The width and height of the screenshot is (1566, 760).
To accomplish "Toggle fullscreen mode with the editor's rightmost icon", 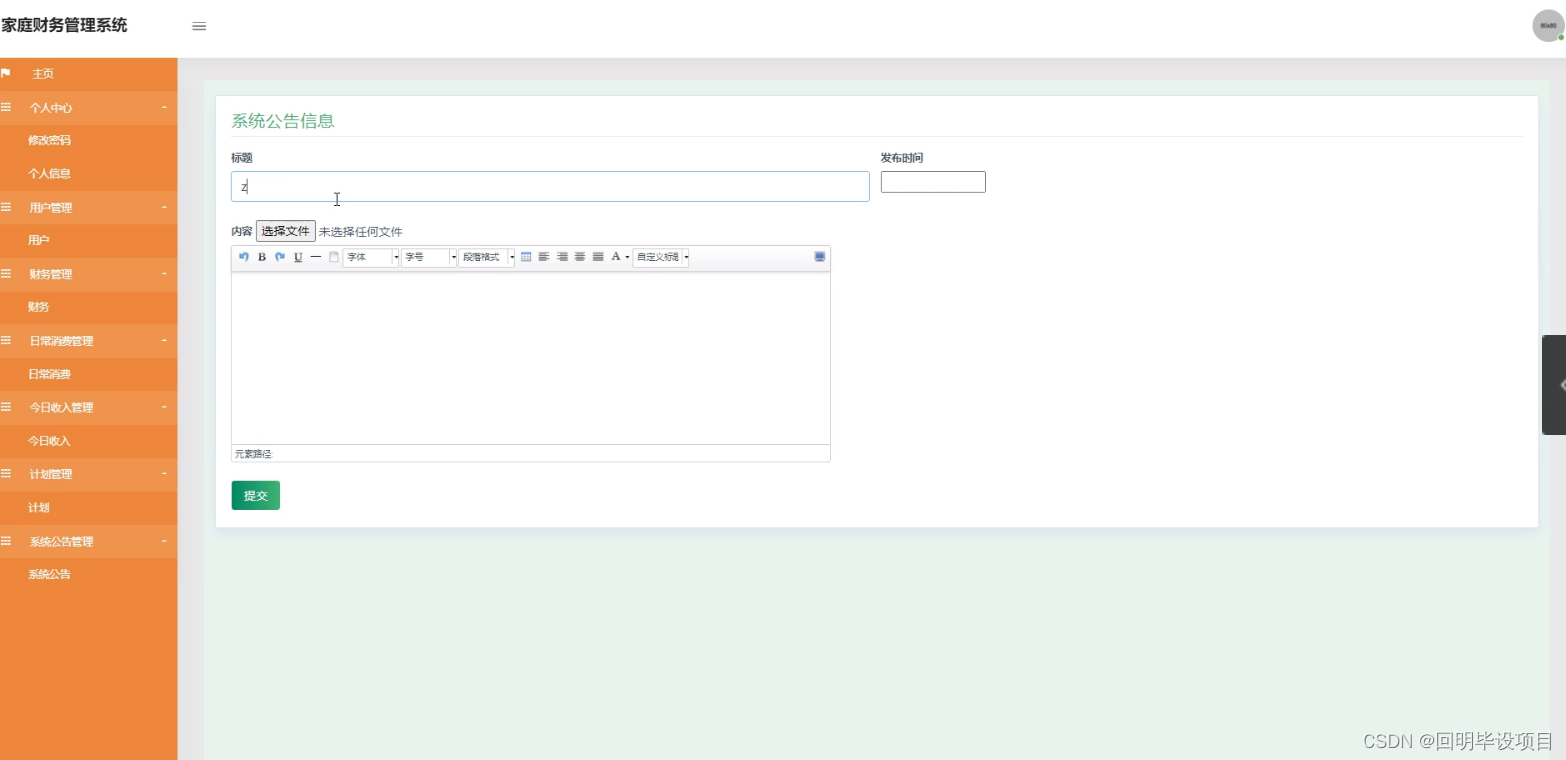I will (x=820, y=257).
